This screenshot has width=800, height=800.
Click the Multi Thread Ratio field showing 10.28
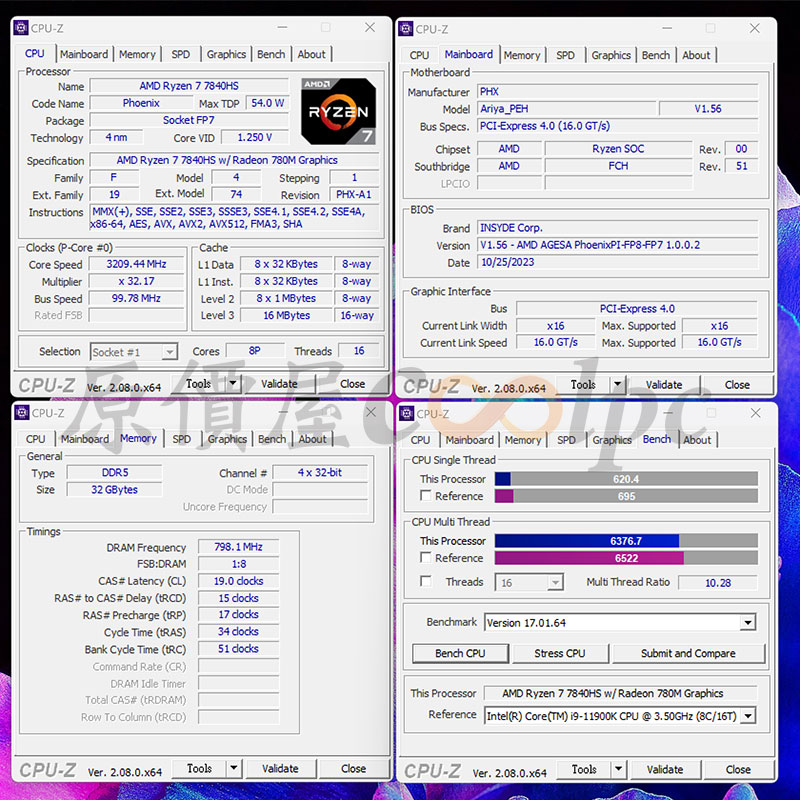pyautogui.click(x=718, y=582)
